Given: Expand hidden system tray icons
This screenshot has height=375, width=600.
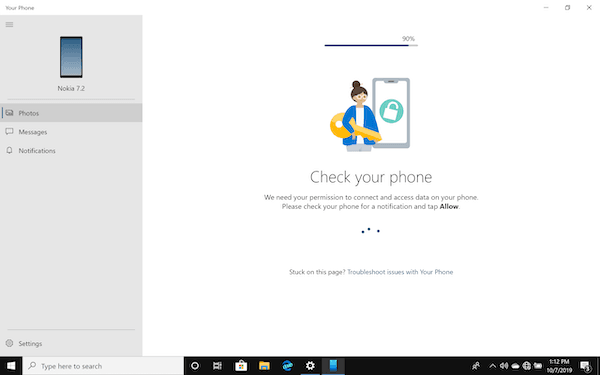Looking at the screenshot, I should [x=492, y=366].
